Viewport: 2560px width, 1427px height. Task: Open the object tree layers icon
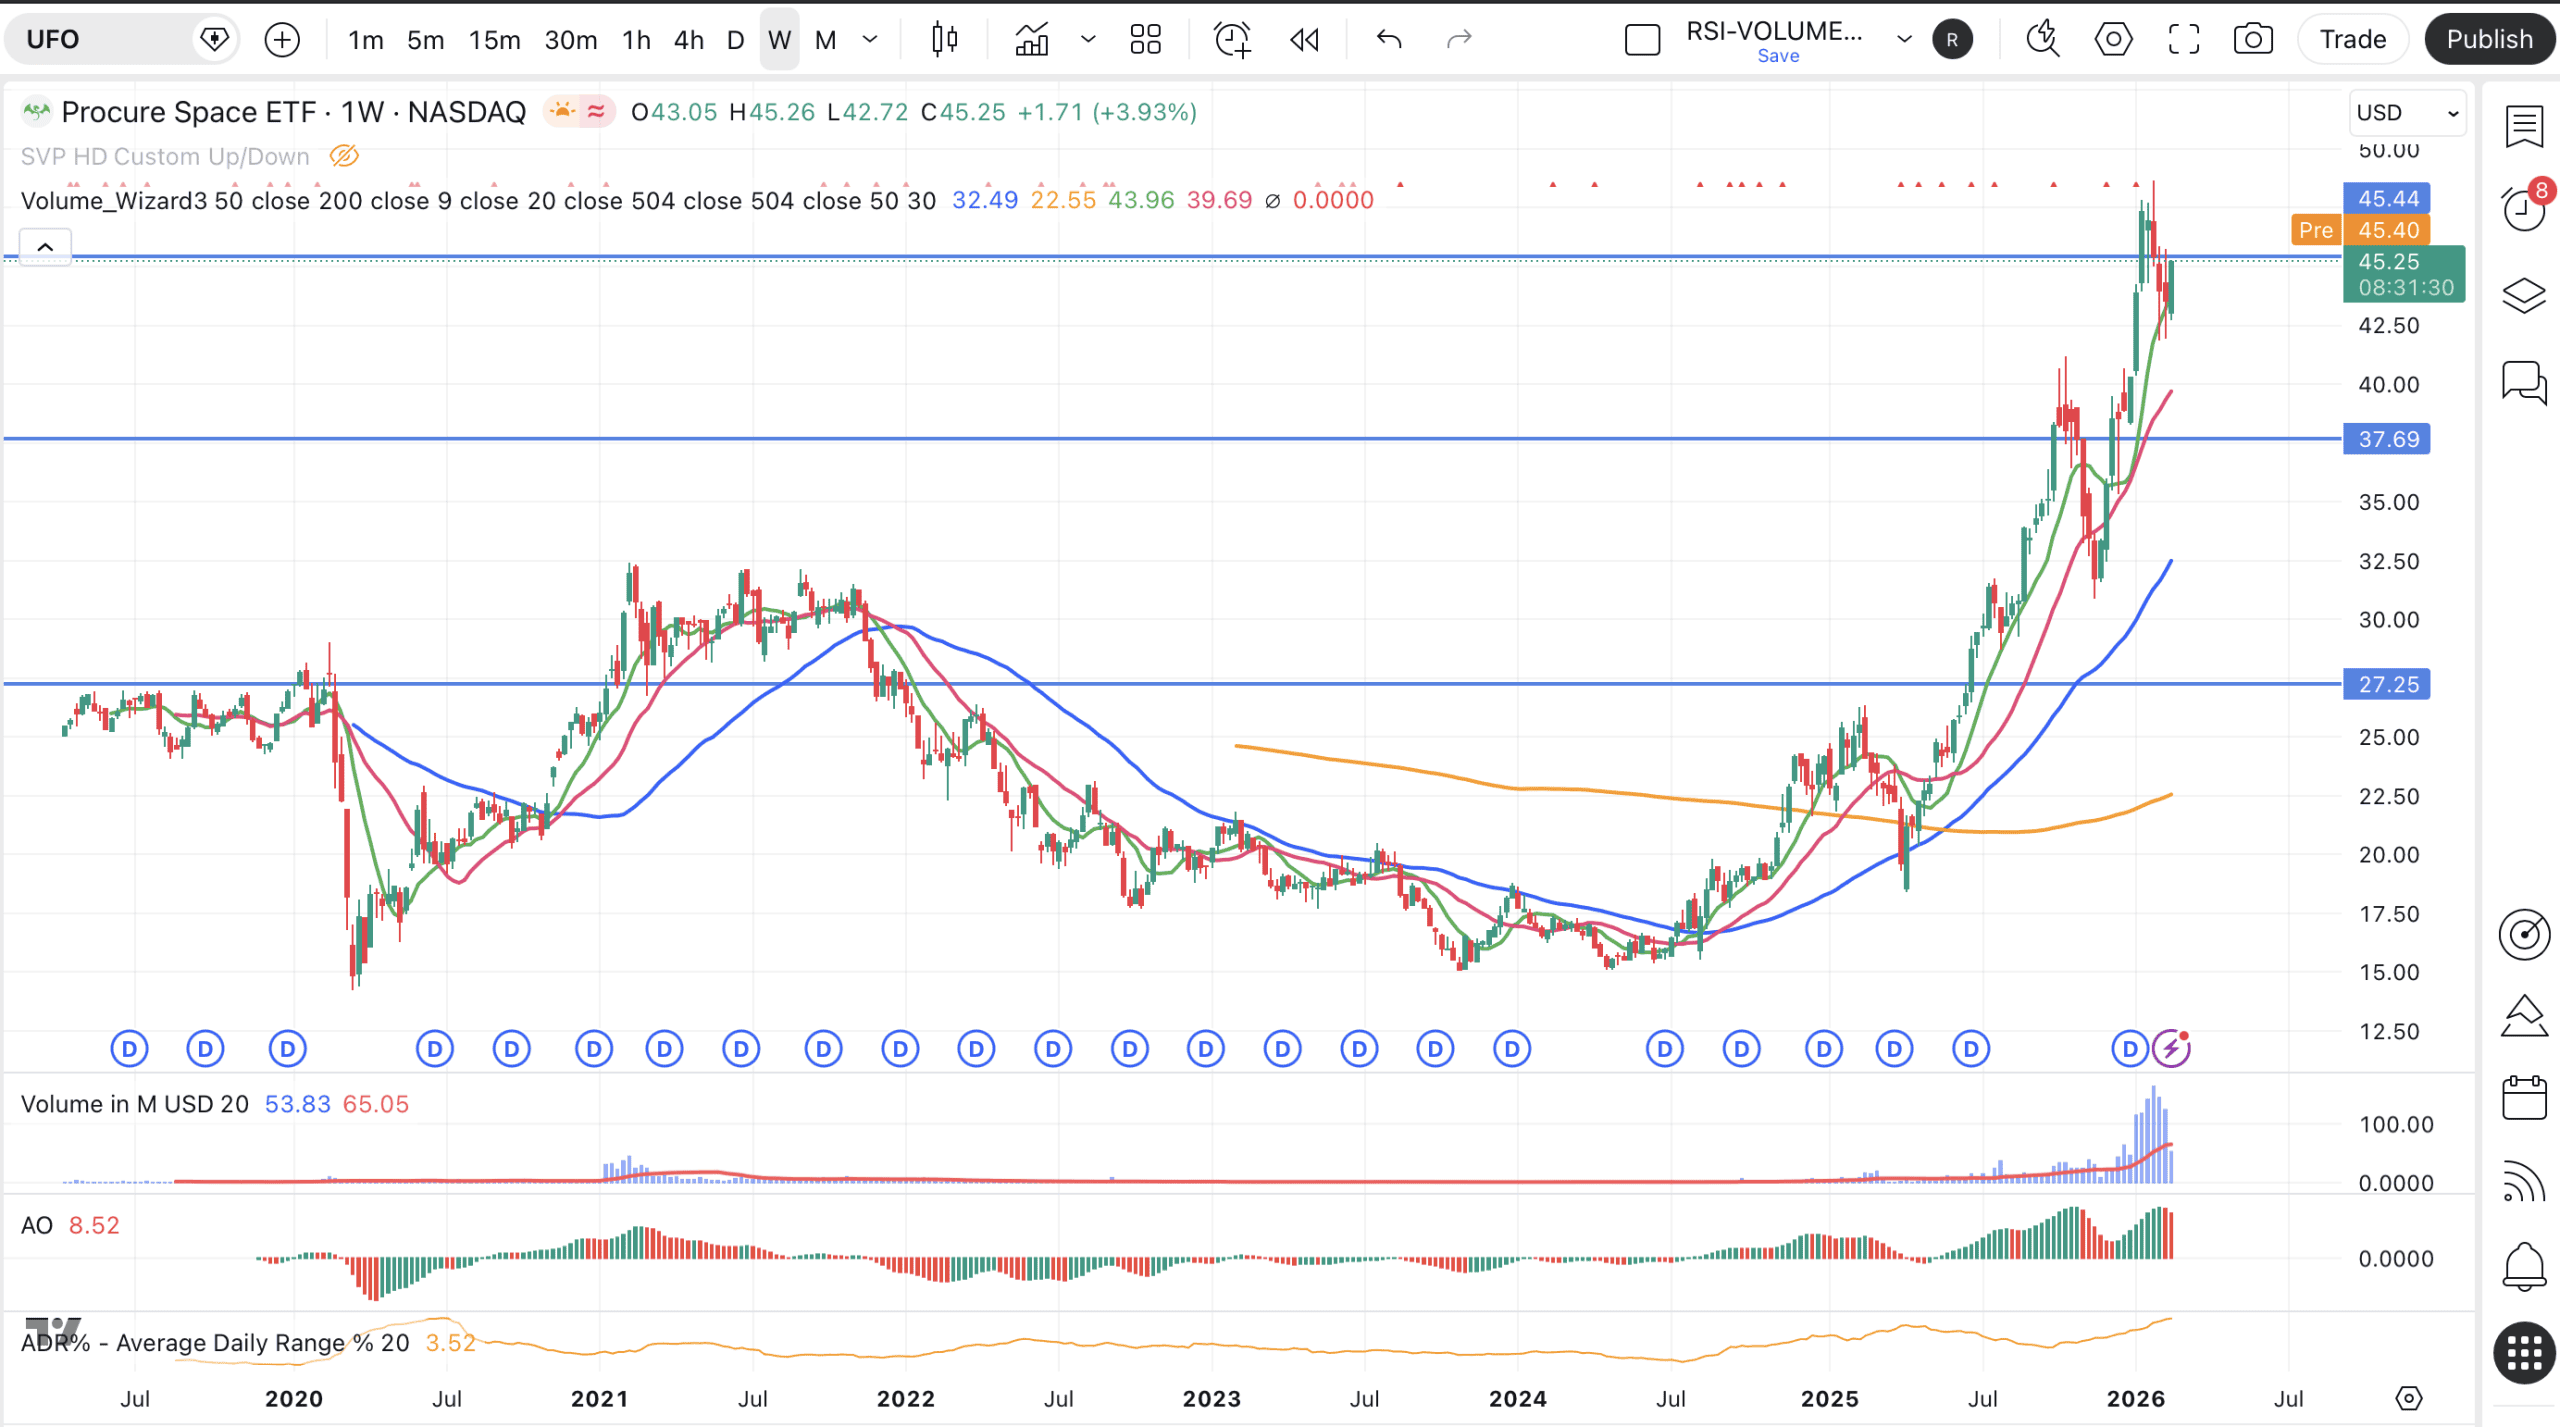point(2523,296)
